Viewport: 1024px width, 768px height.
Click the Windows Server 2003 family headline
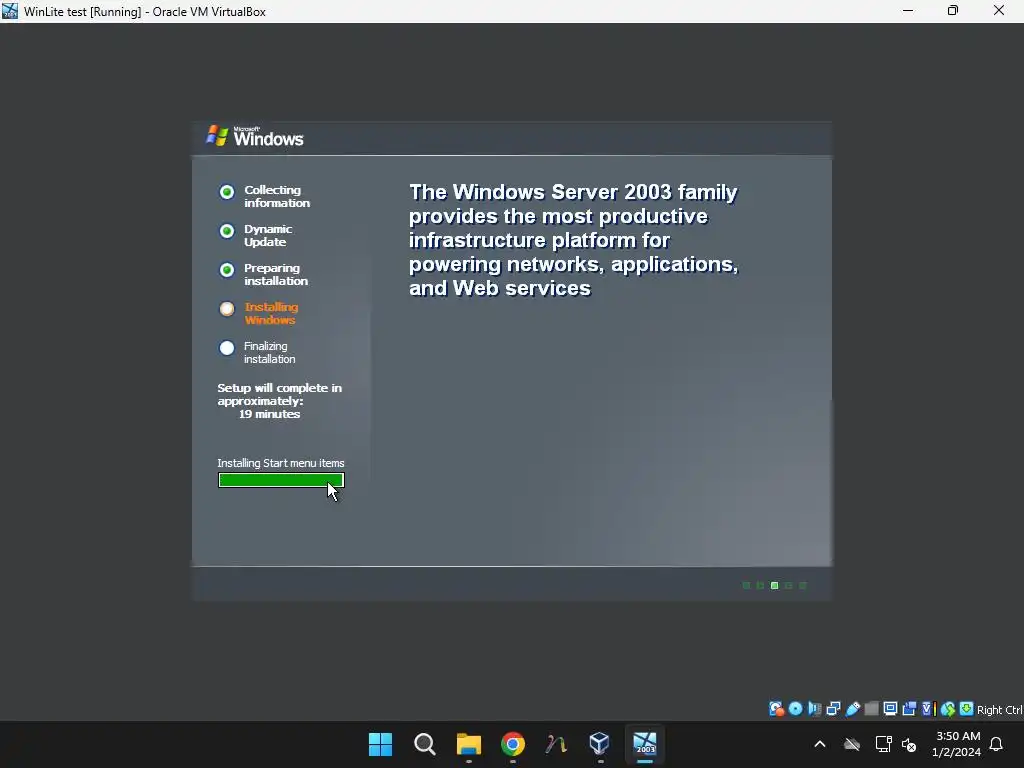pos(573,240)
